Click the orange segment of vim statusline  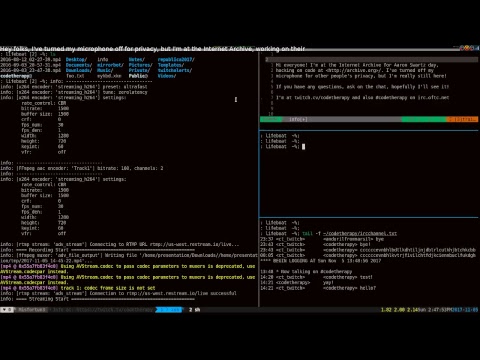tap(463, 119)
